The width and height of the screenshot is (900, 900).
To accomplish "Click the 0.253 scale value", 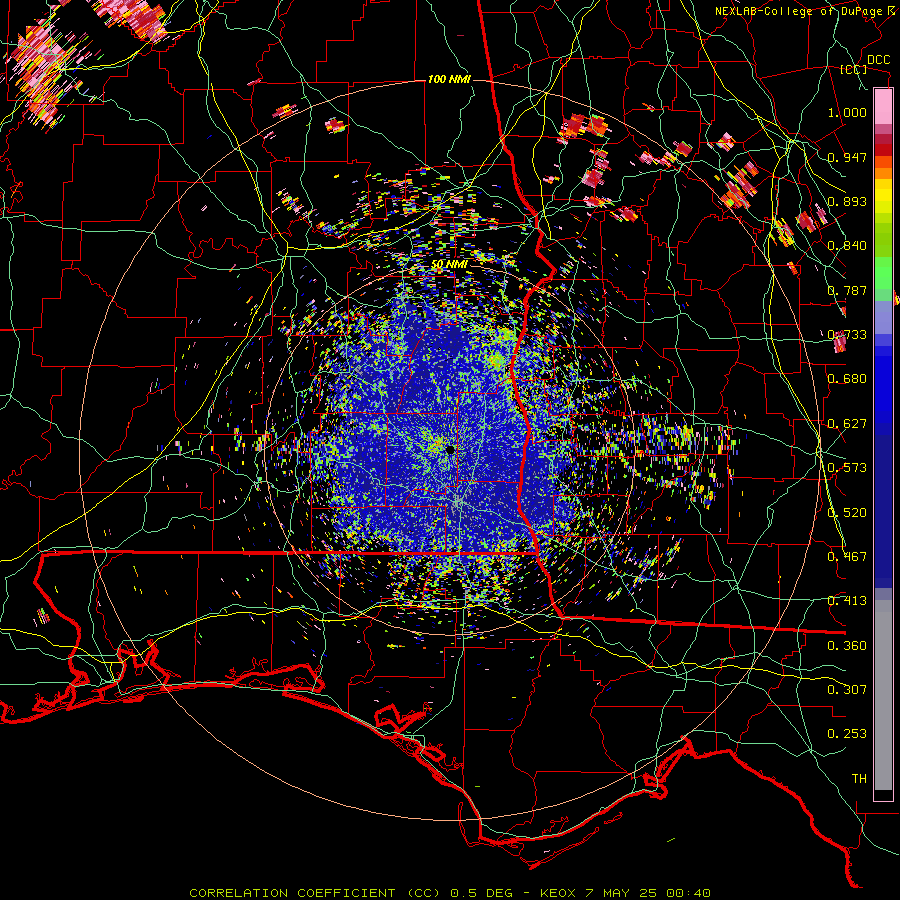I will 847,734.
